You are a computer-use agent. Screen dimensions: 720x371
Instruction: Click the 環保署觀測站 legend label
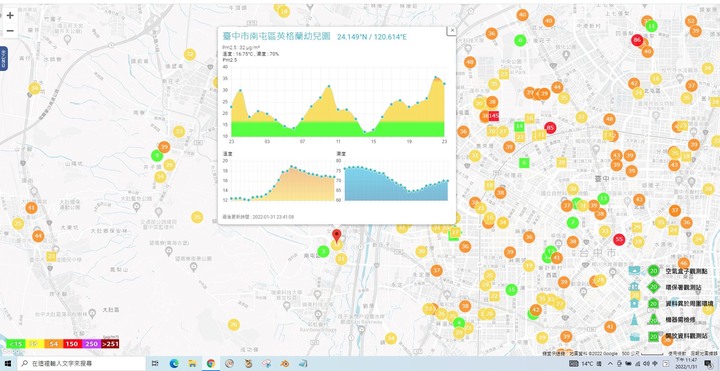(684, 287)
